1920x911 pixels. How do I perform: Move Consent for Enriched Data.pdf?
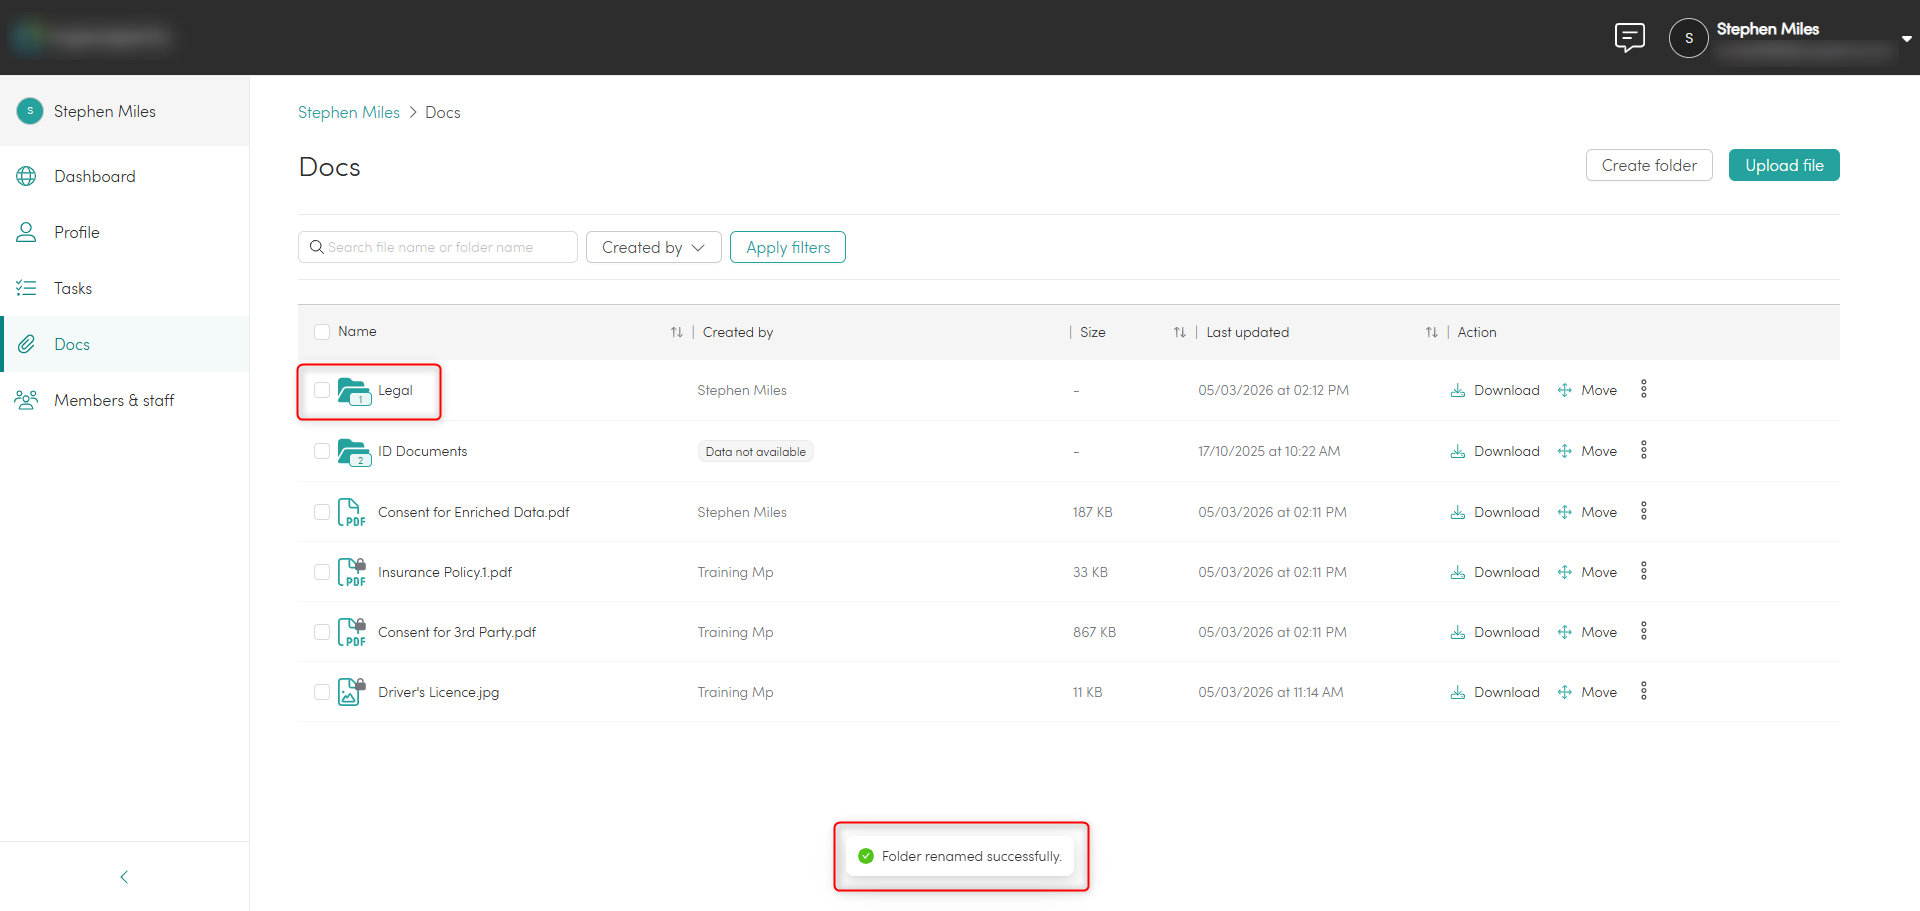pos(1587,512)
